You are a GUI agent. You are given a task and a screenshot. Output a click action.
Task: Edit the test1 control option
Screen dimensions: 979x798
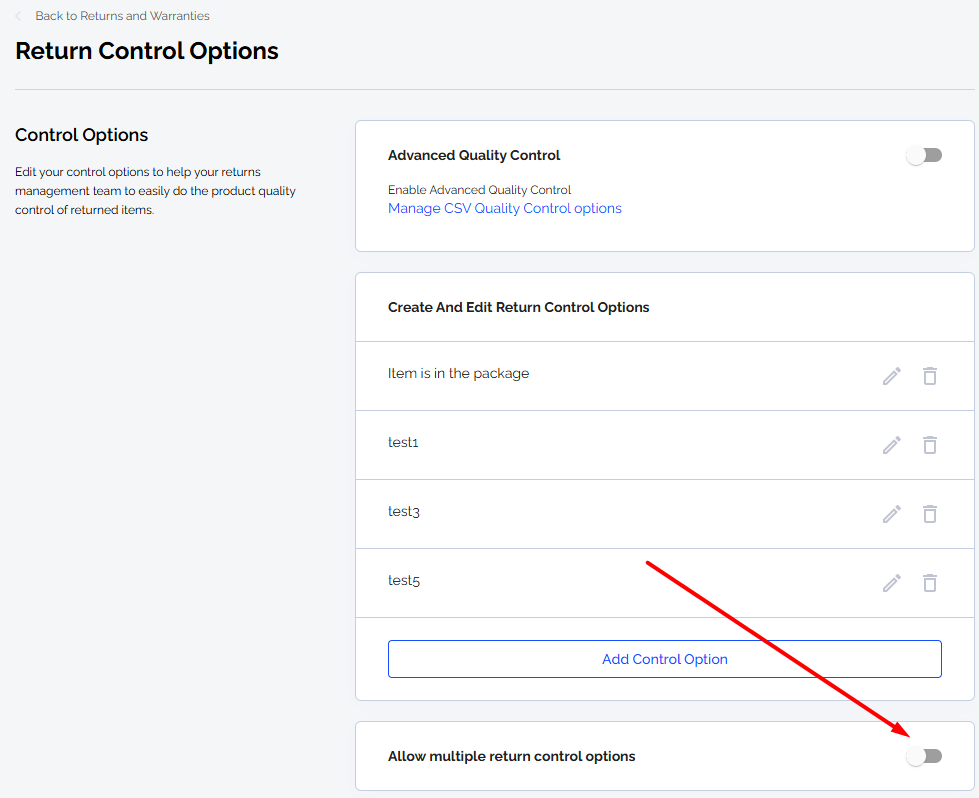coord(892,445)
